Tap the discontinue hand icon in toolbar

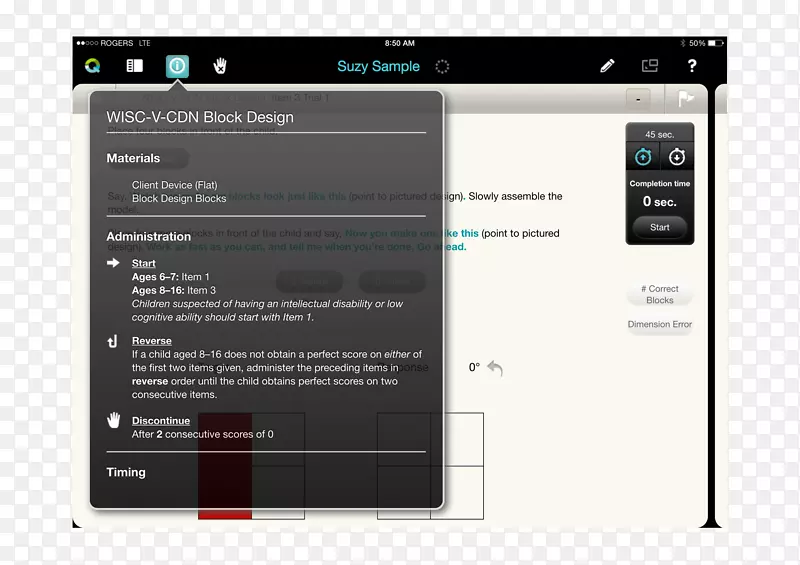(220, 66)
